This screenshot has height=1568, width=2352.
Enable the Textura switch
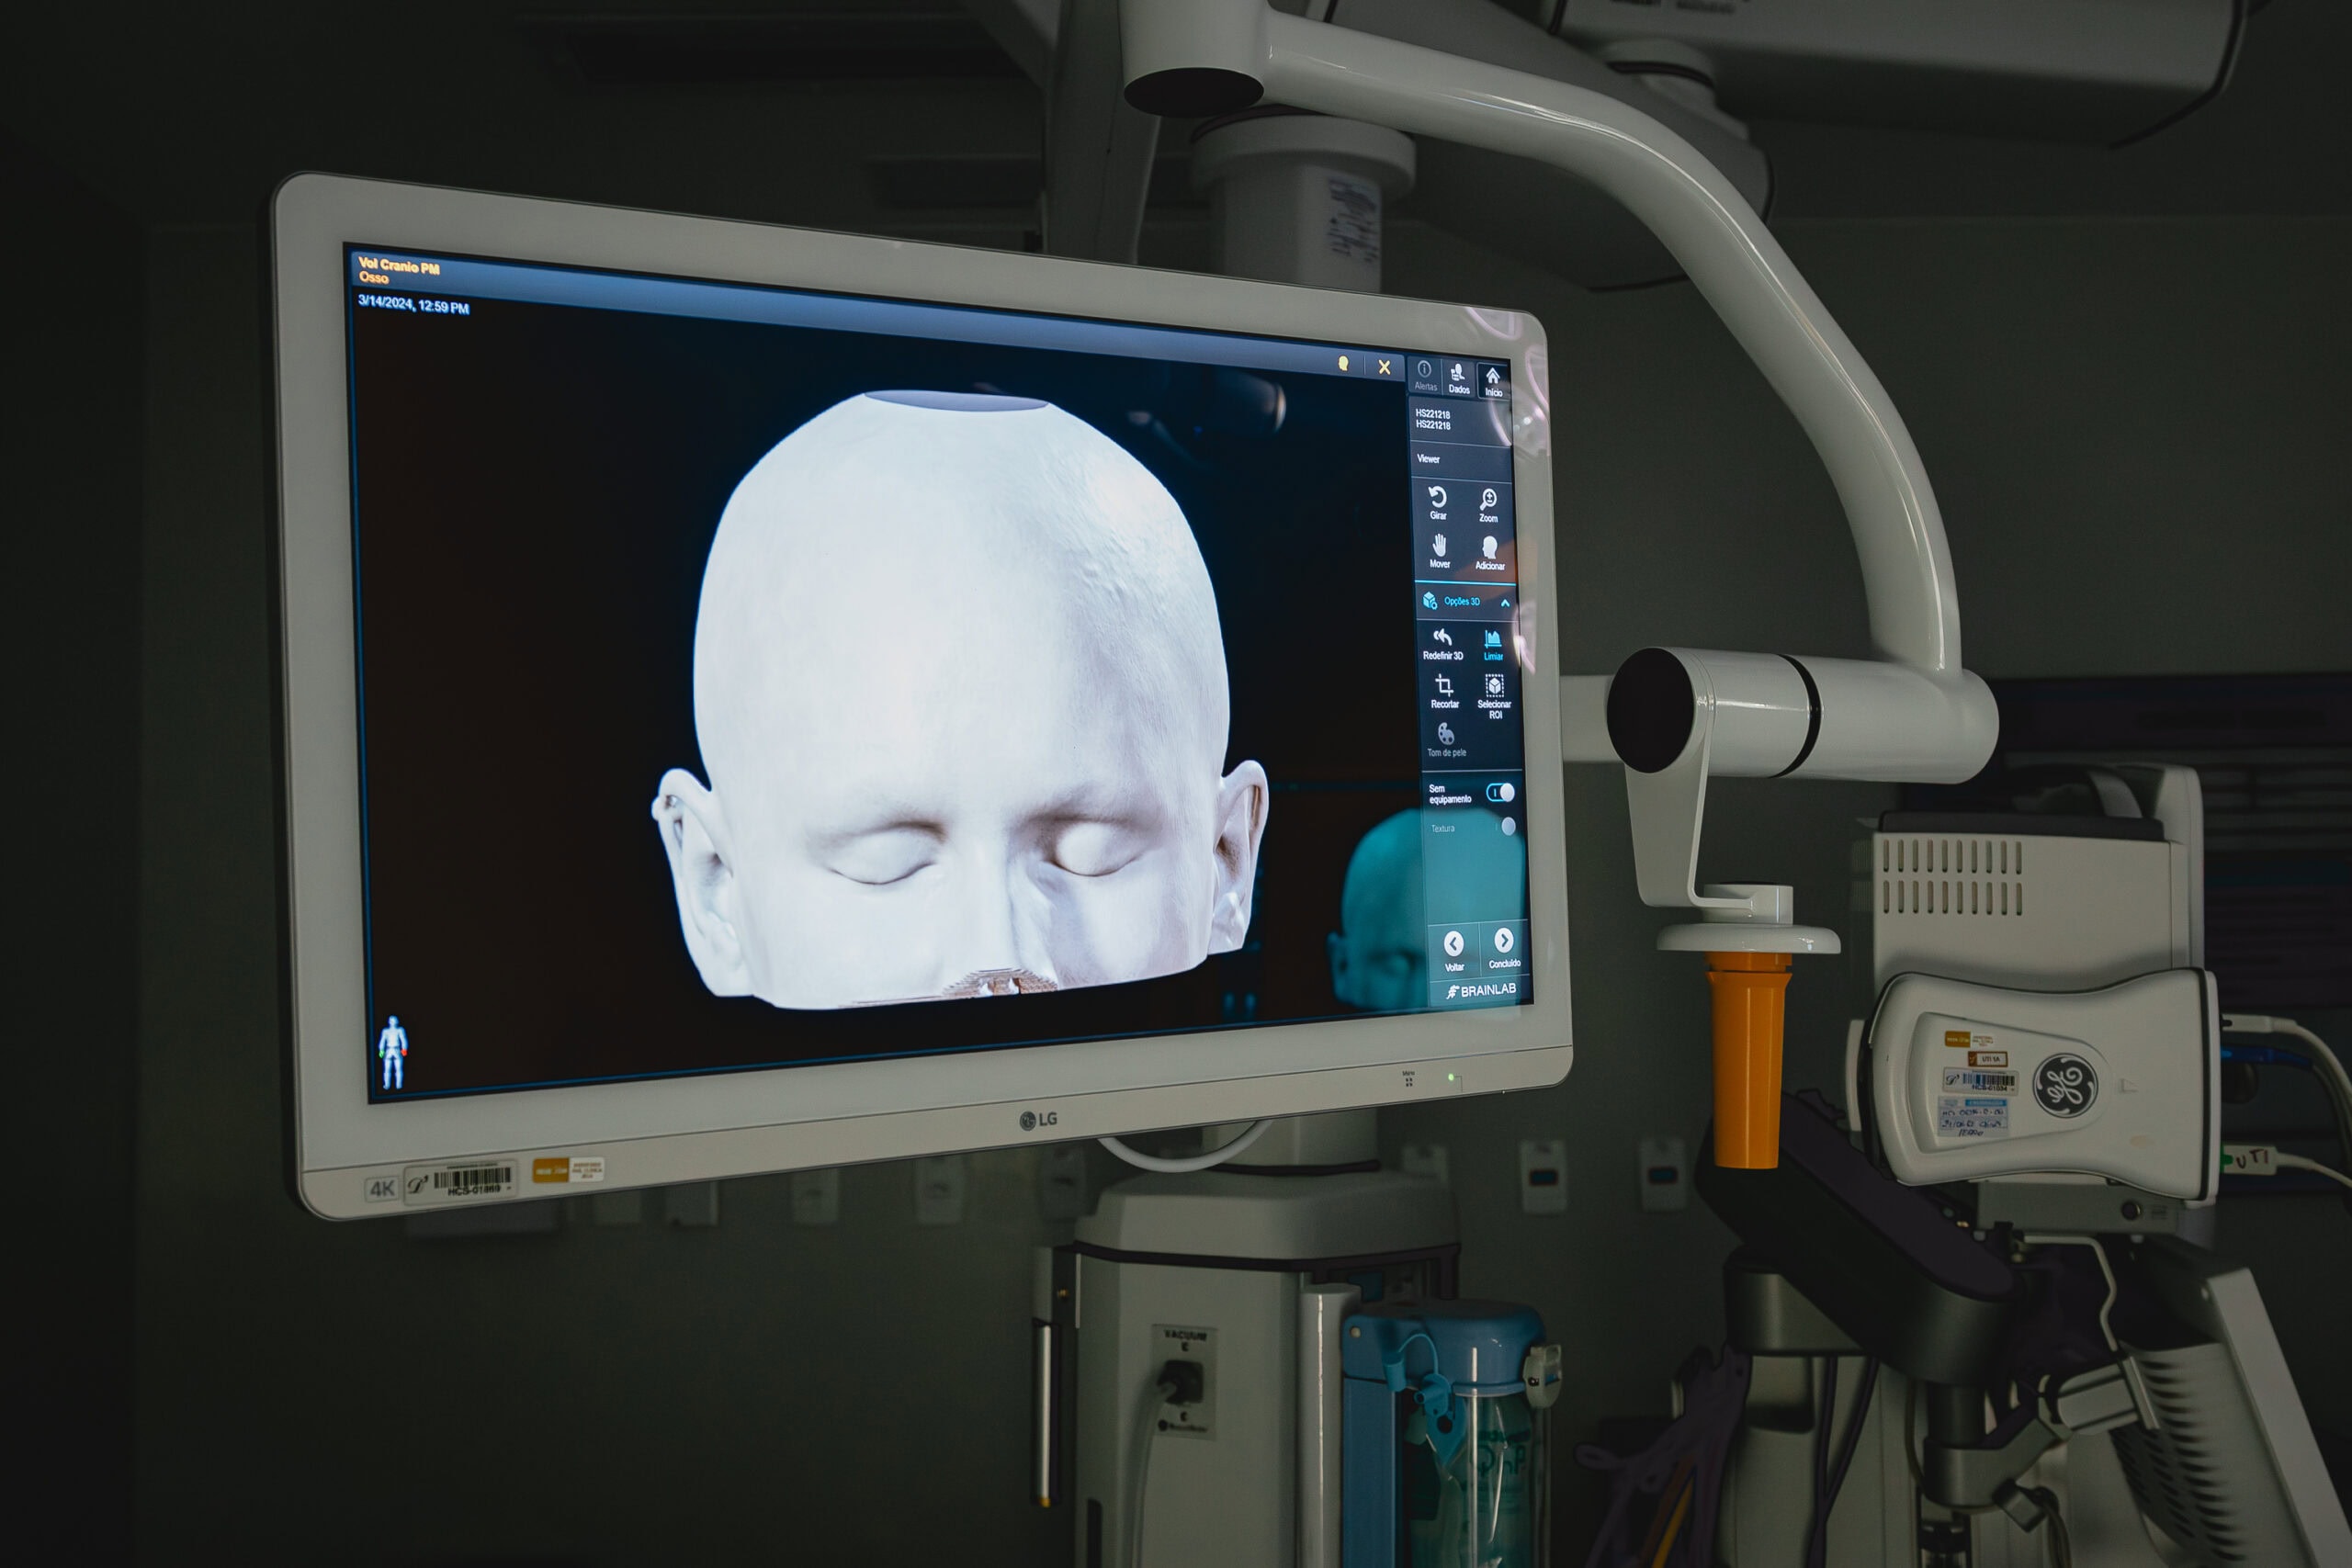pyautogui.click(x=1506, y=826)
